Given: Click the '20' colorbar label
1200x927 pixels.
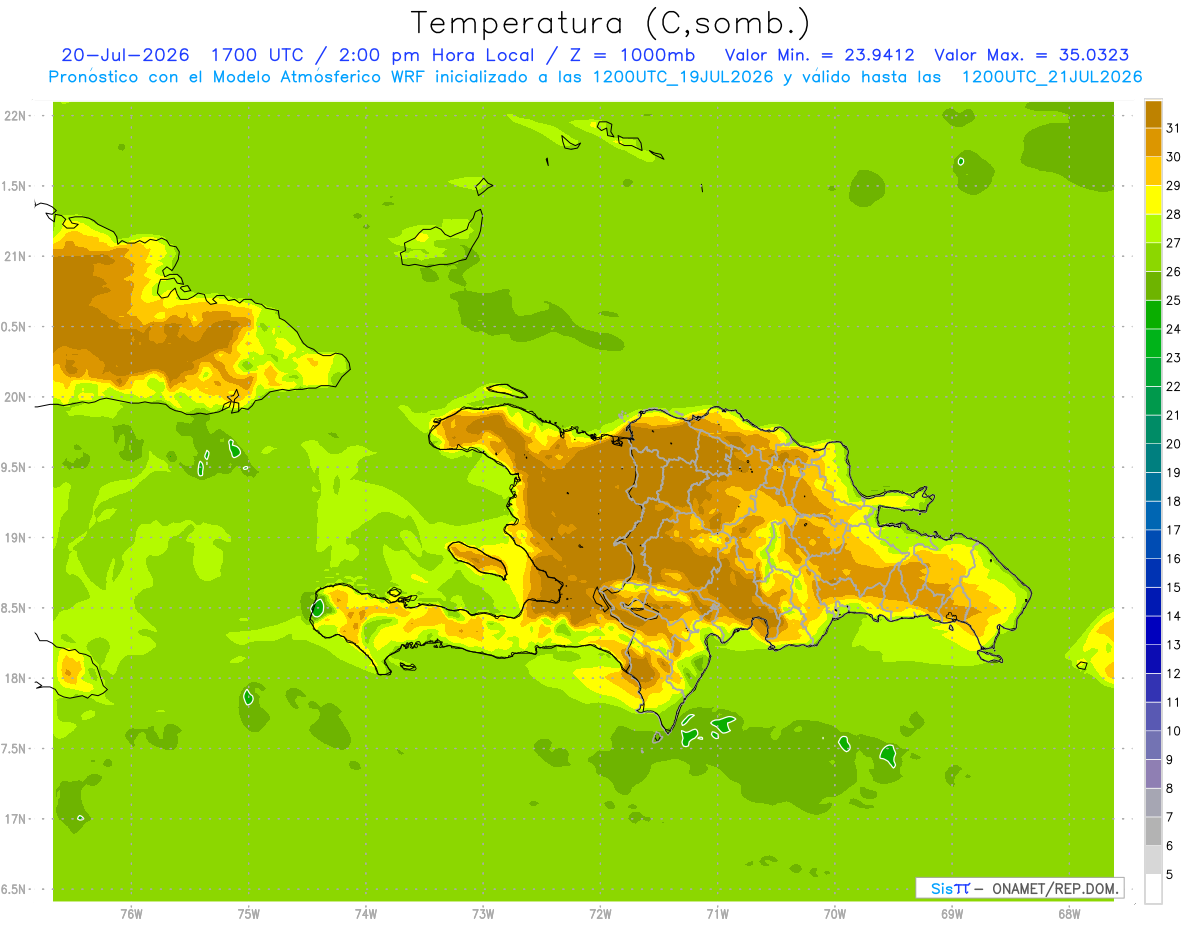Looking at the screenshot, I should tap(1173, 444).
